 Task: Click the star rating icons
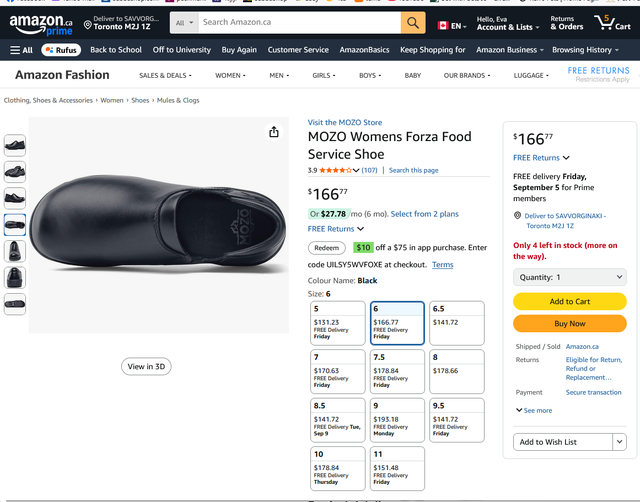335,170
